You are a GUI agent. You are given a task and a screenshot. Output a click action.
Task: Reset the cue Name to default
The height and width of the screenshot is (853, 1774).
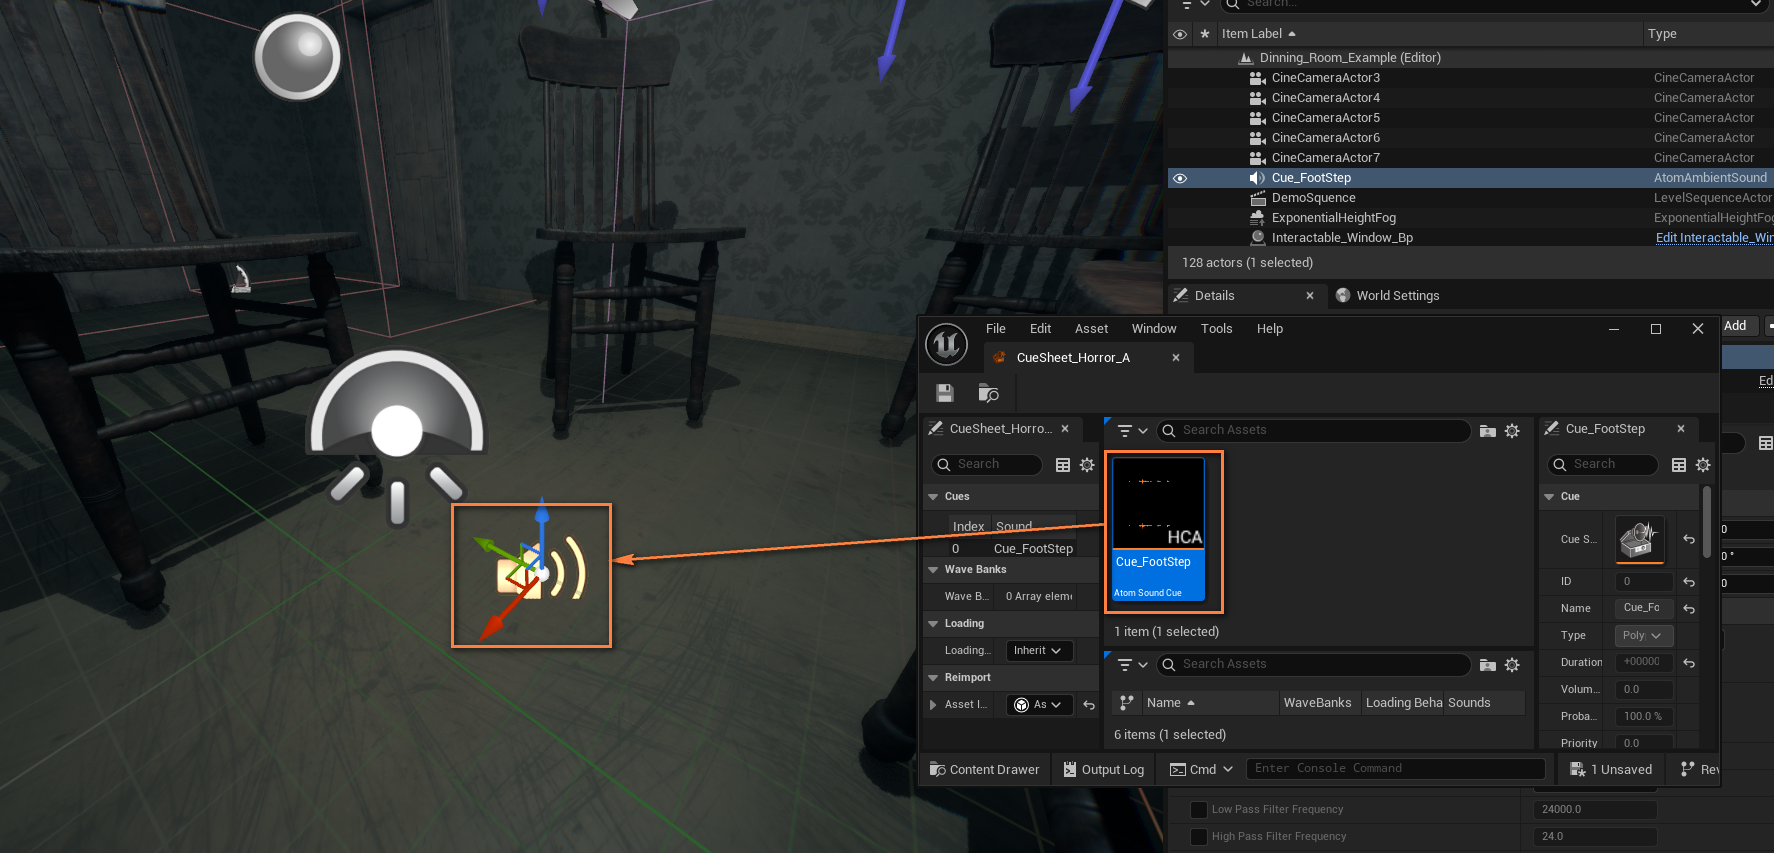[x=1689, y=609]
